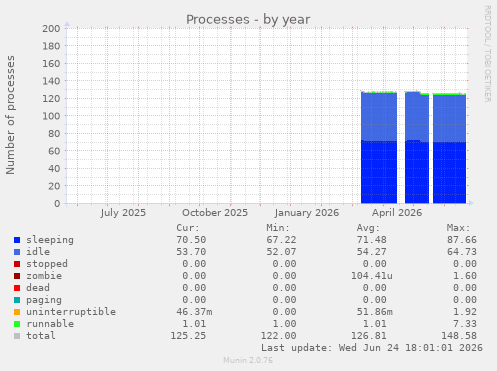Click the 'Munin 2.0.76' version text
Image resolution: width=497 pixels, height=371 pixels.
coord(248,360)
